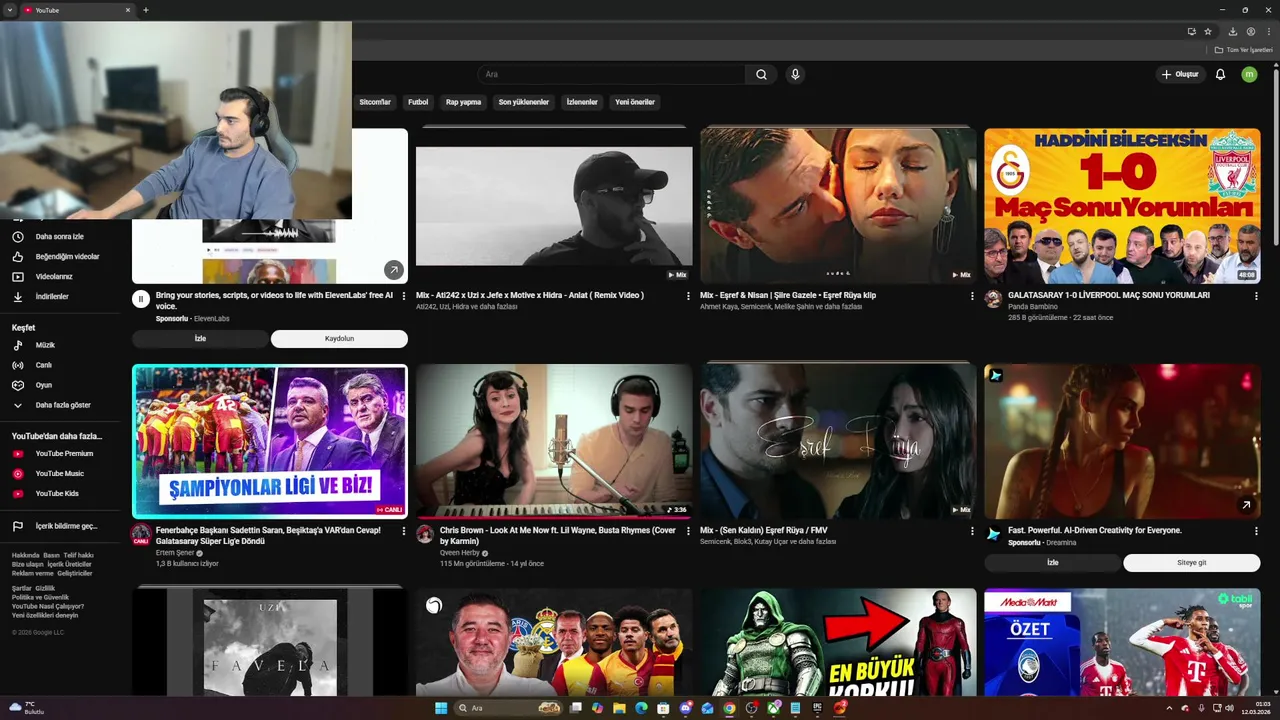The width and height of the screenshot is (1280, 720).
Task: Click Siteye git button
Action: pos(1191,563)
